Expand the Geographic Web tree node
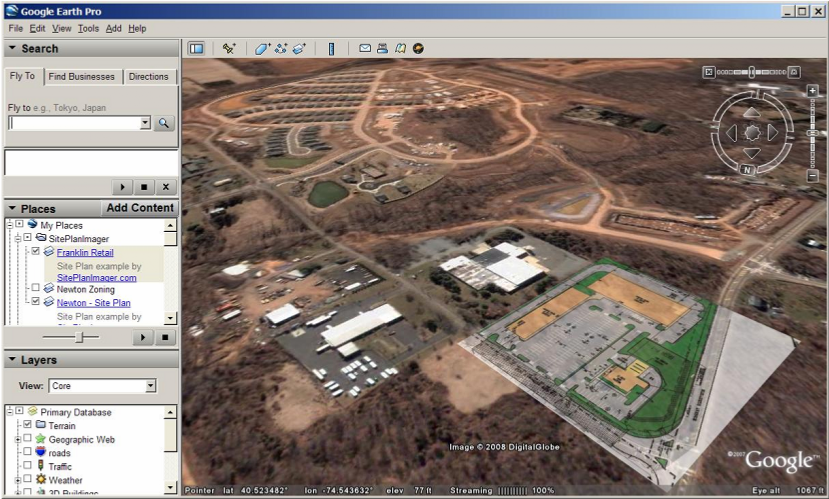 click(x=17, y=439)
